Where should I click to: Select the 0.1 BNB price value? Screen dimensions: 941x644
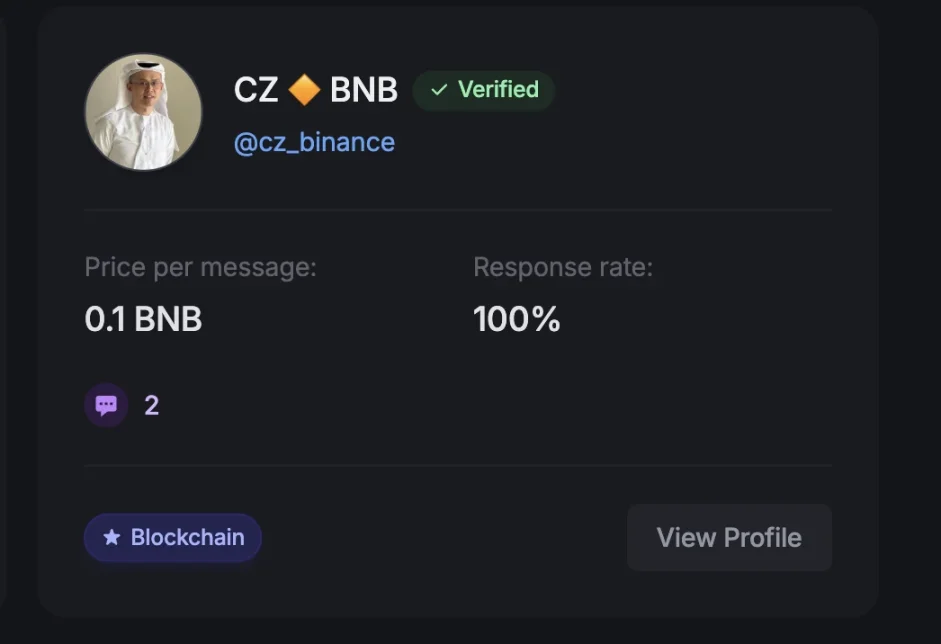(x=143, y=319)
